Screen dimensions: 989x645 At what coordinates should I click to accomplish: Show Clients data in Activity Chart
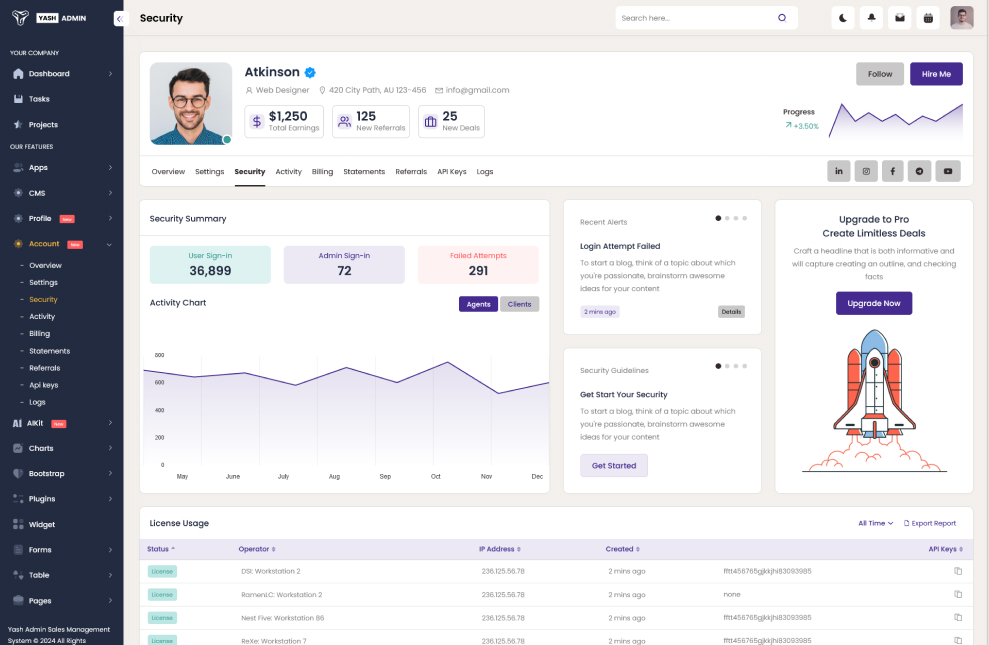(x=519, y=304)
